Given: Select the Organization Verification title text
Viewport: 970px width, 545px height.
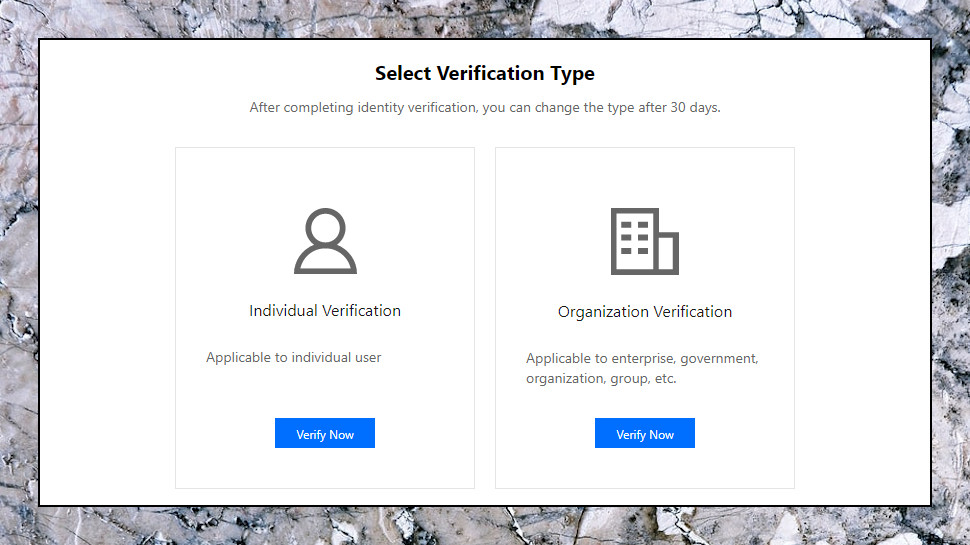Looking at the screenshot, I should (x=645, y=312).
